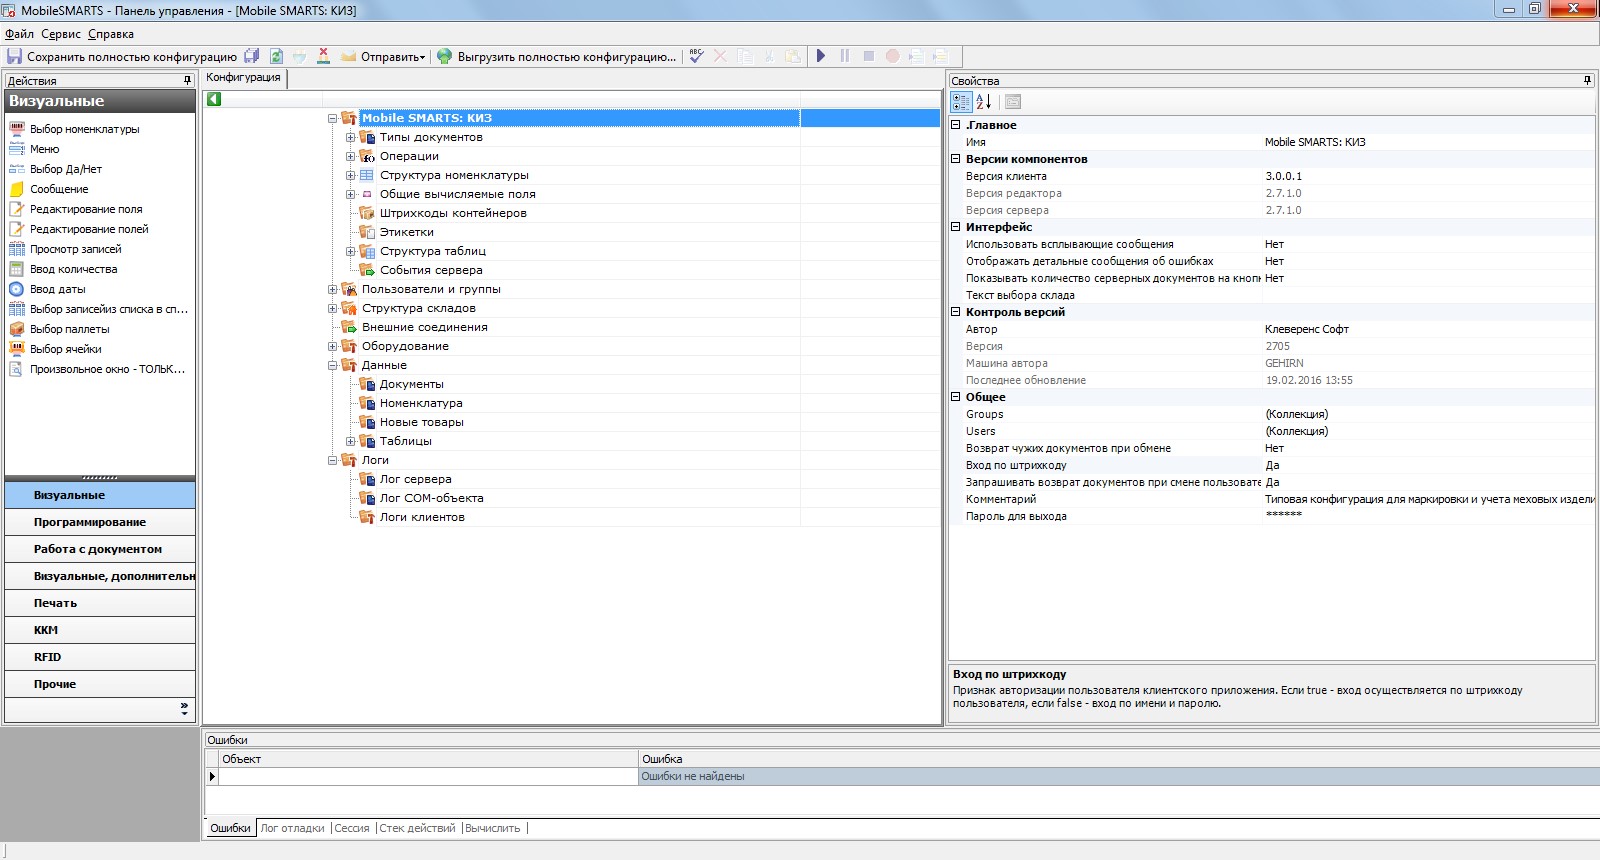Click the Структура складов folder icon
1600x860 pixels.
(349, 308)
